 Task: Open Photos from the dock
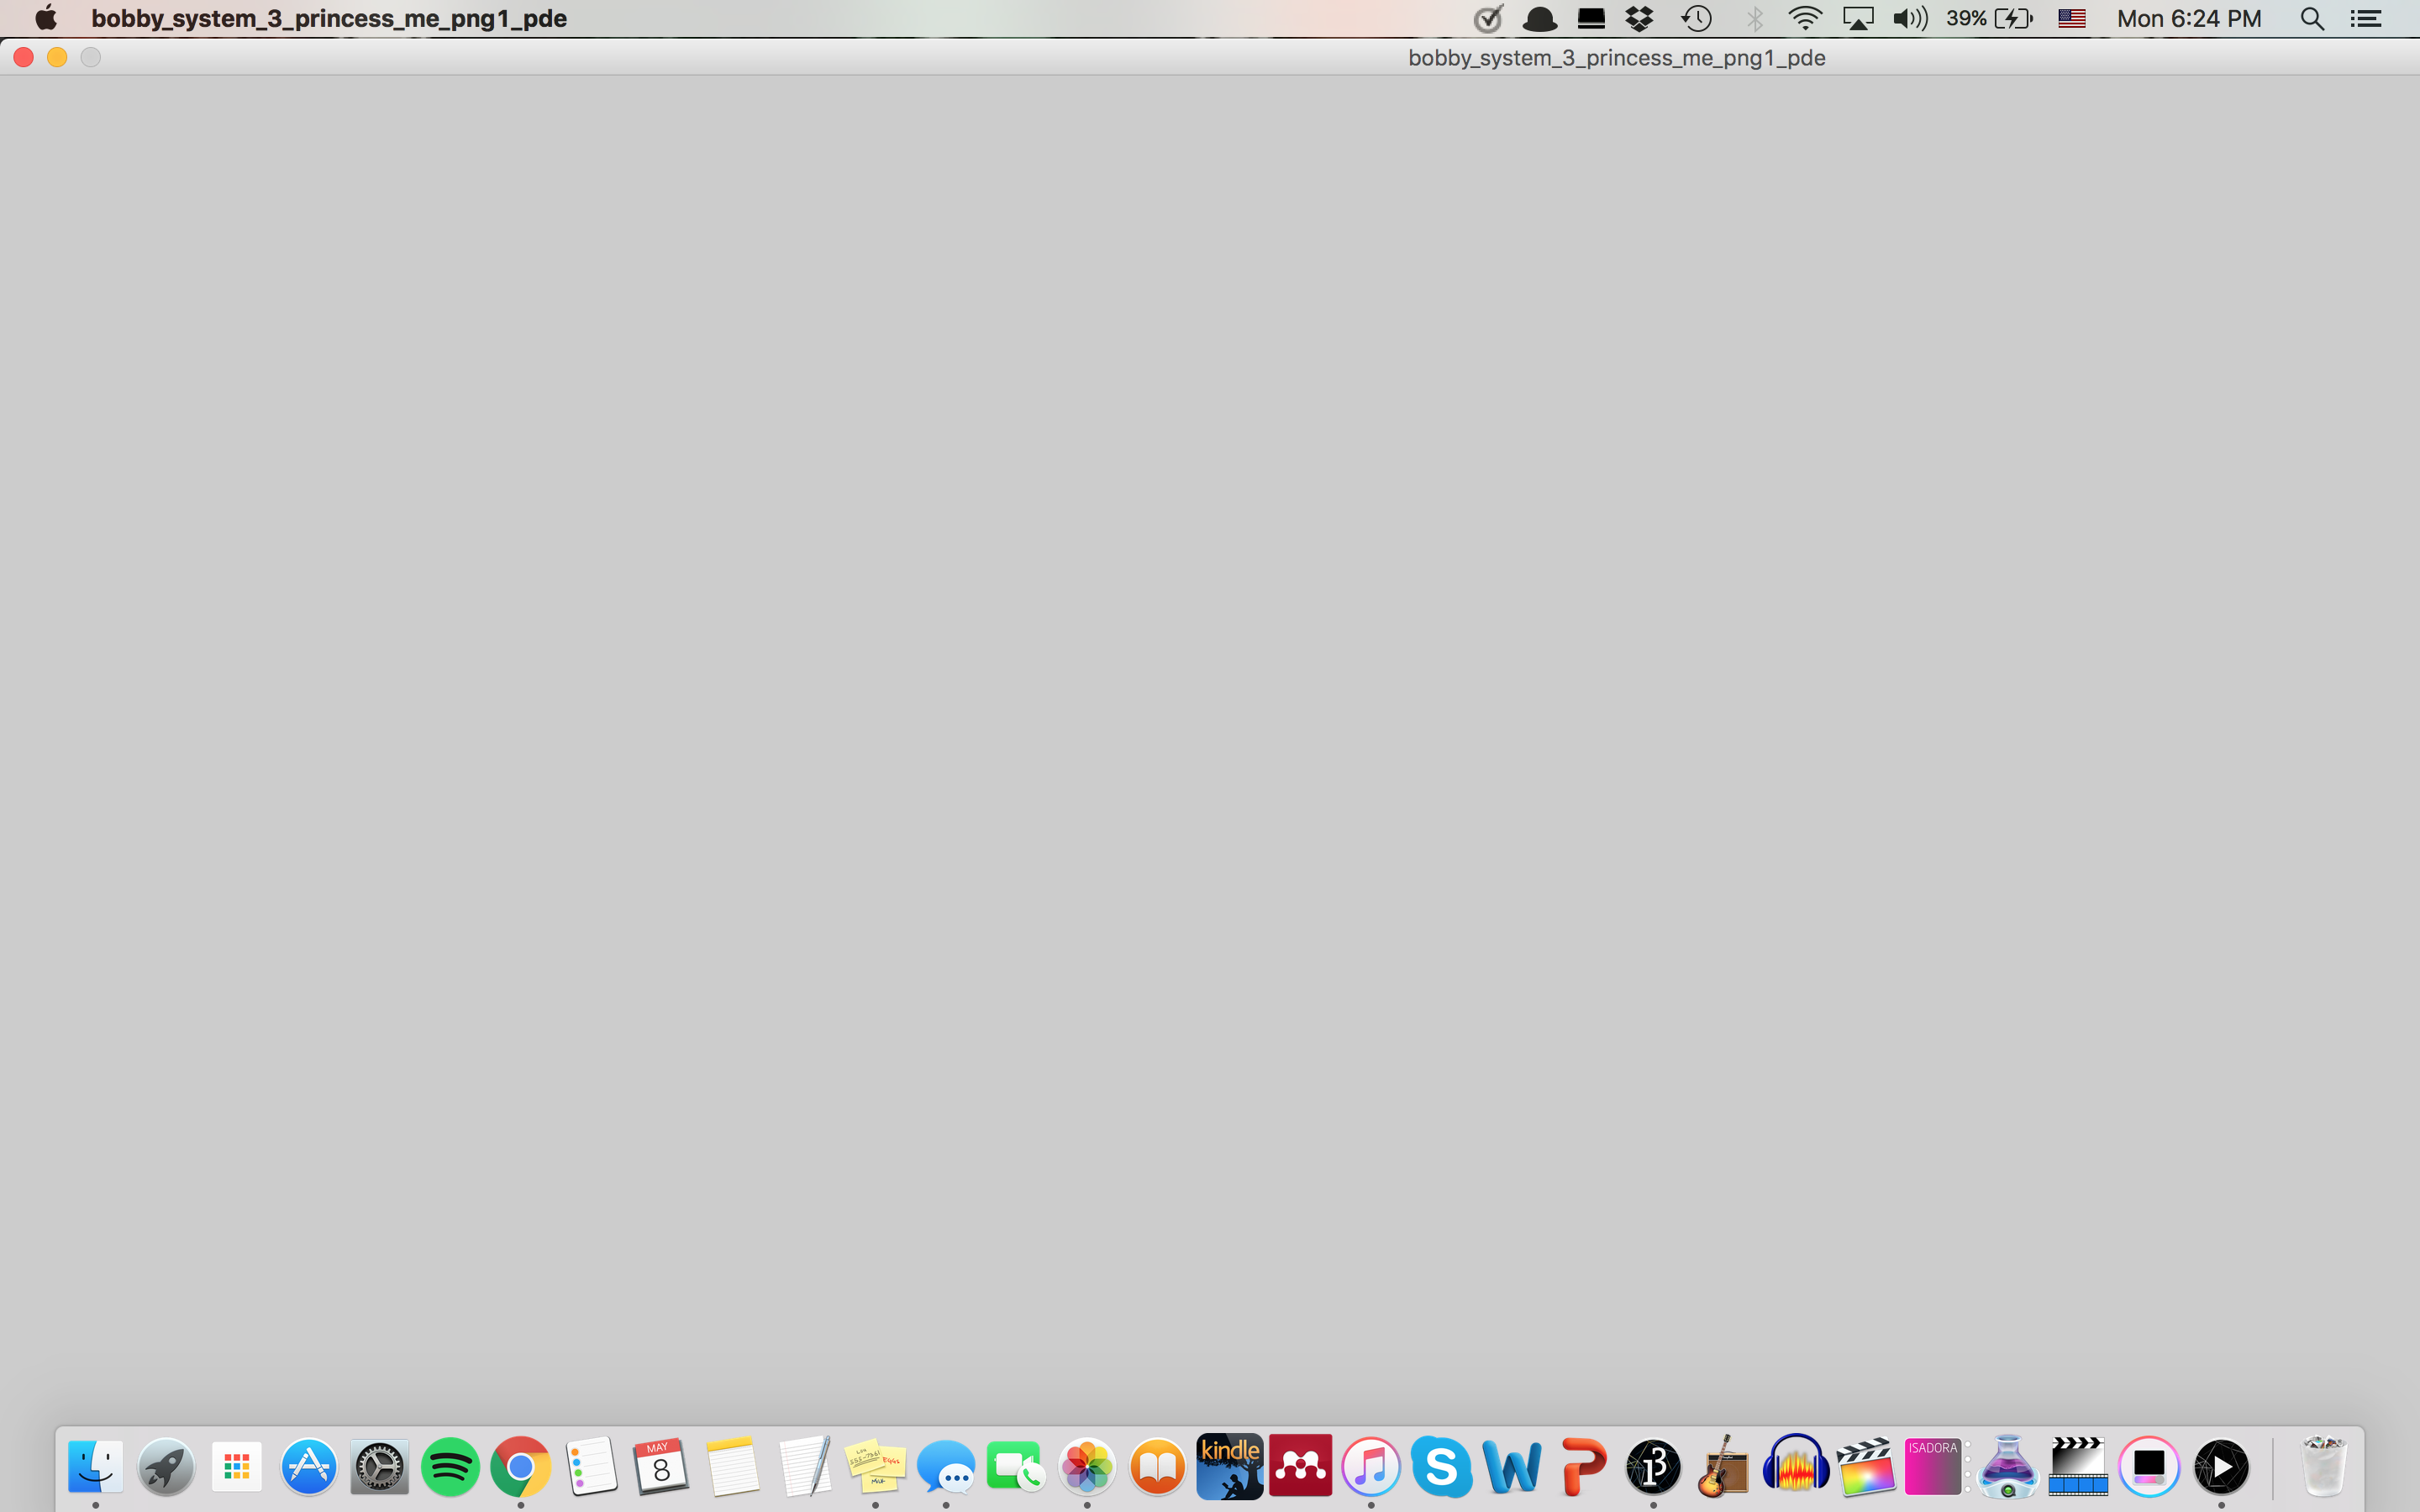1087,1467
